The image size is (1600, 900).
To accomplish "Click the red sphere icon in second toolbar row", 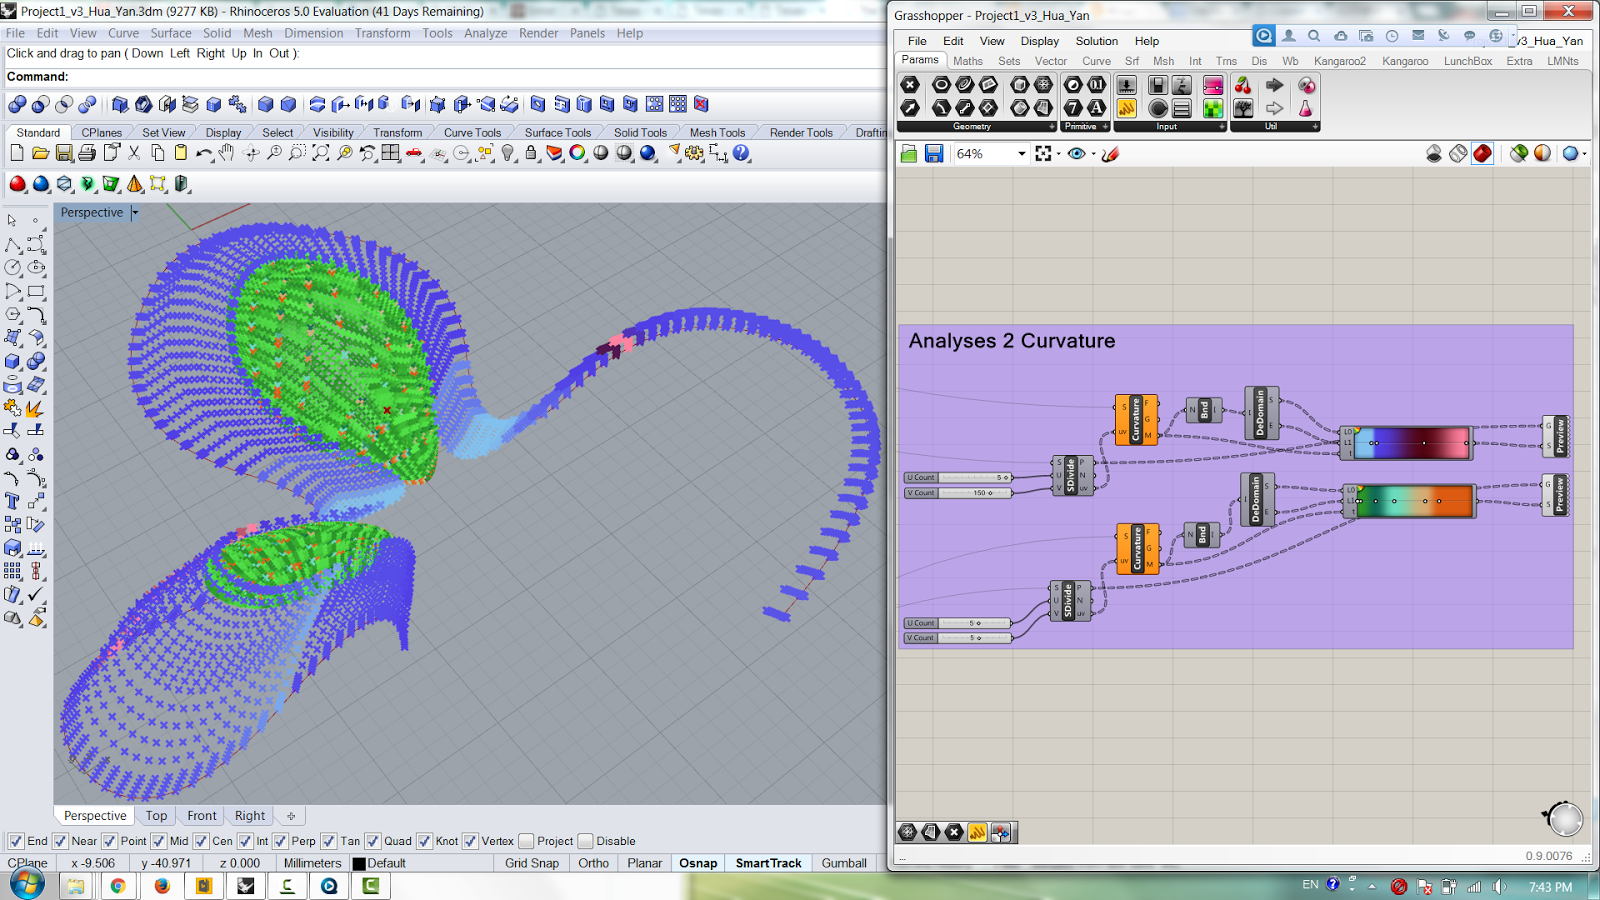I will click(17, 184).
